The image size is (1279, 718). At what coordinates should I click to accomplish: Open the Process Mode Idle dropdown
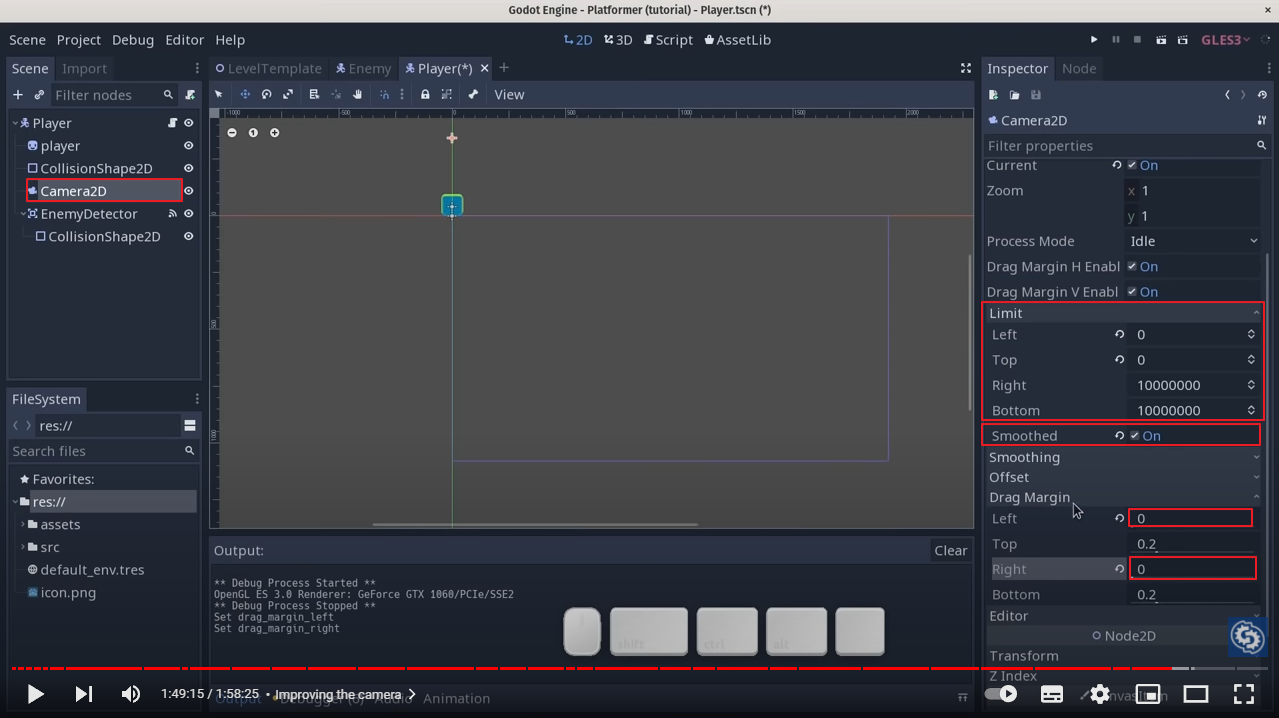(1193, 241)
